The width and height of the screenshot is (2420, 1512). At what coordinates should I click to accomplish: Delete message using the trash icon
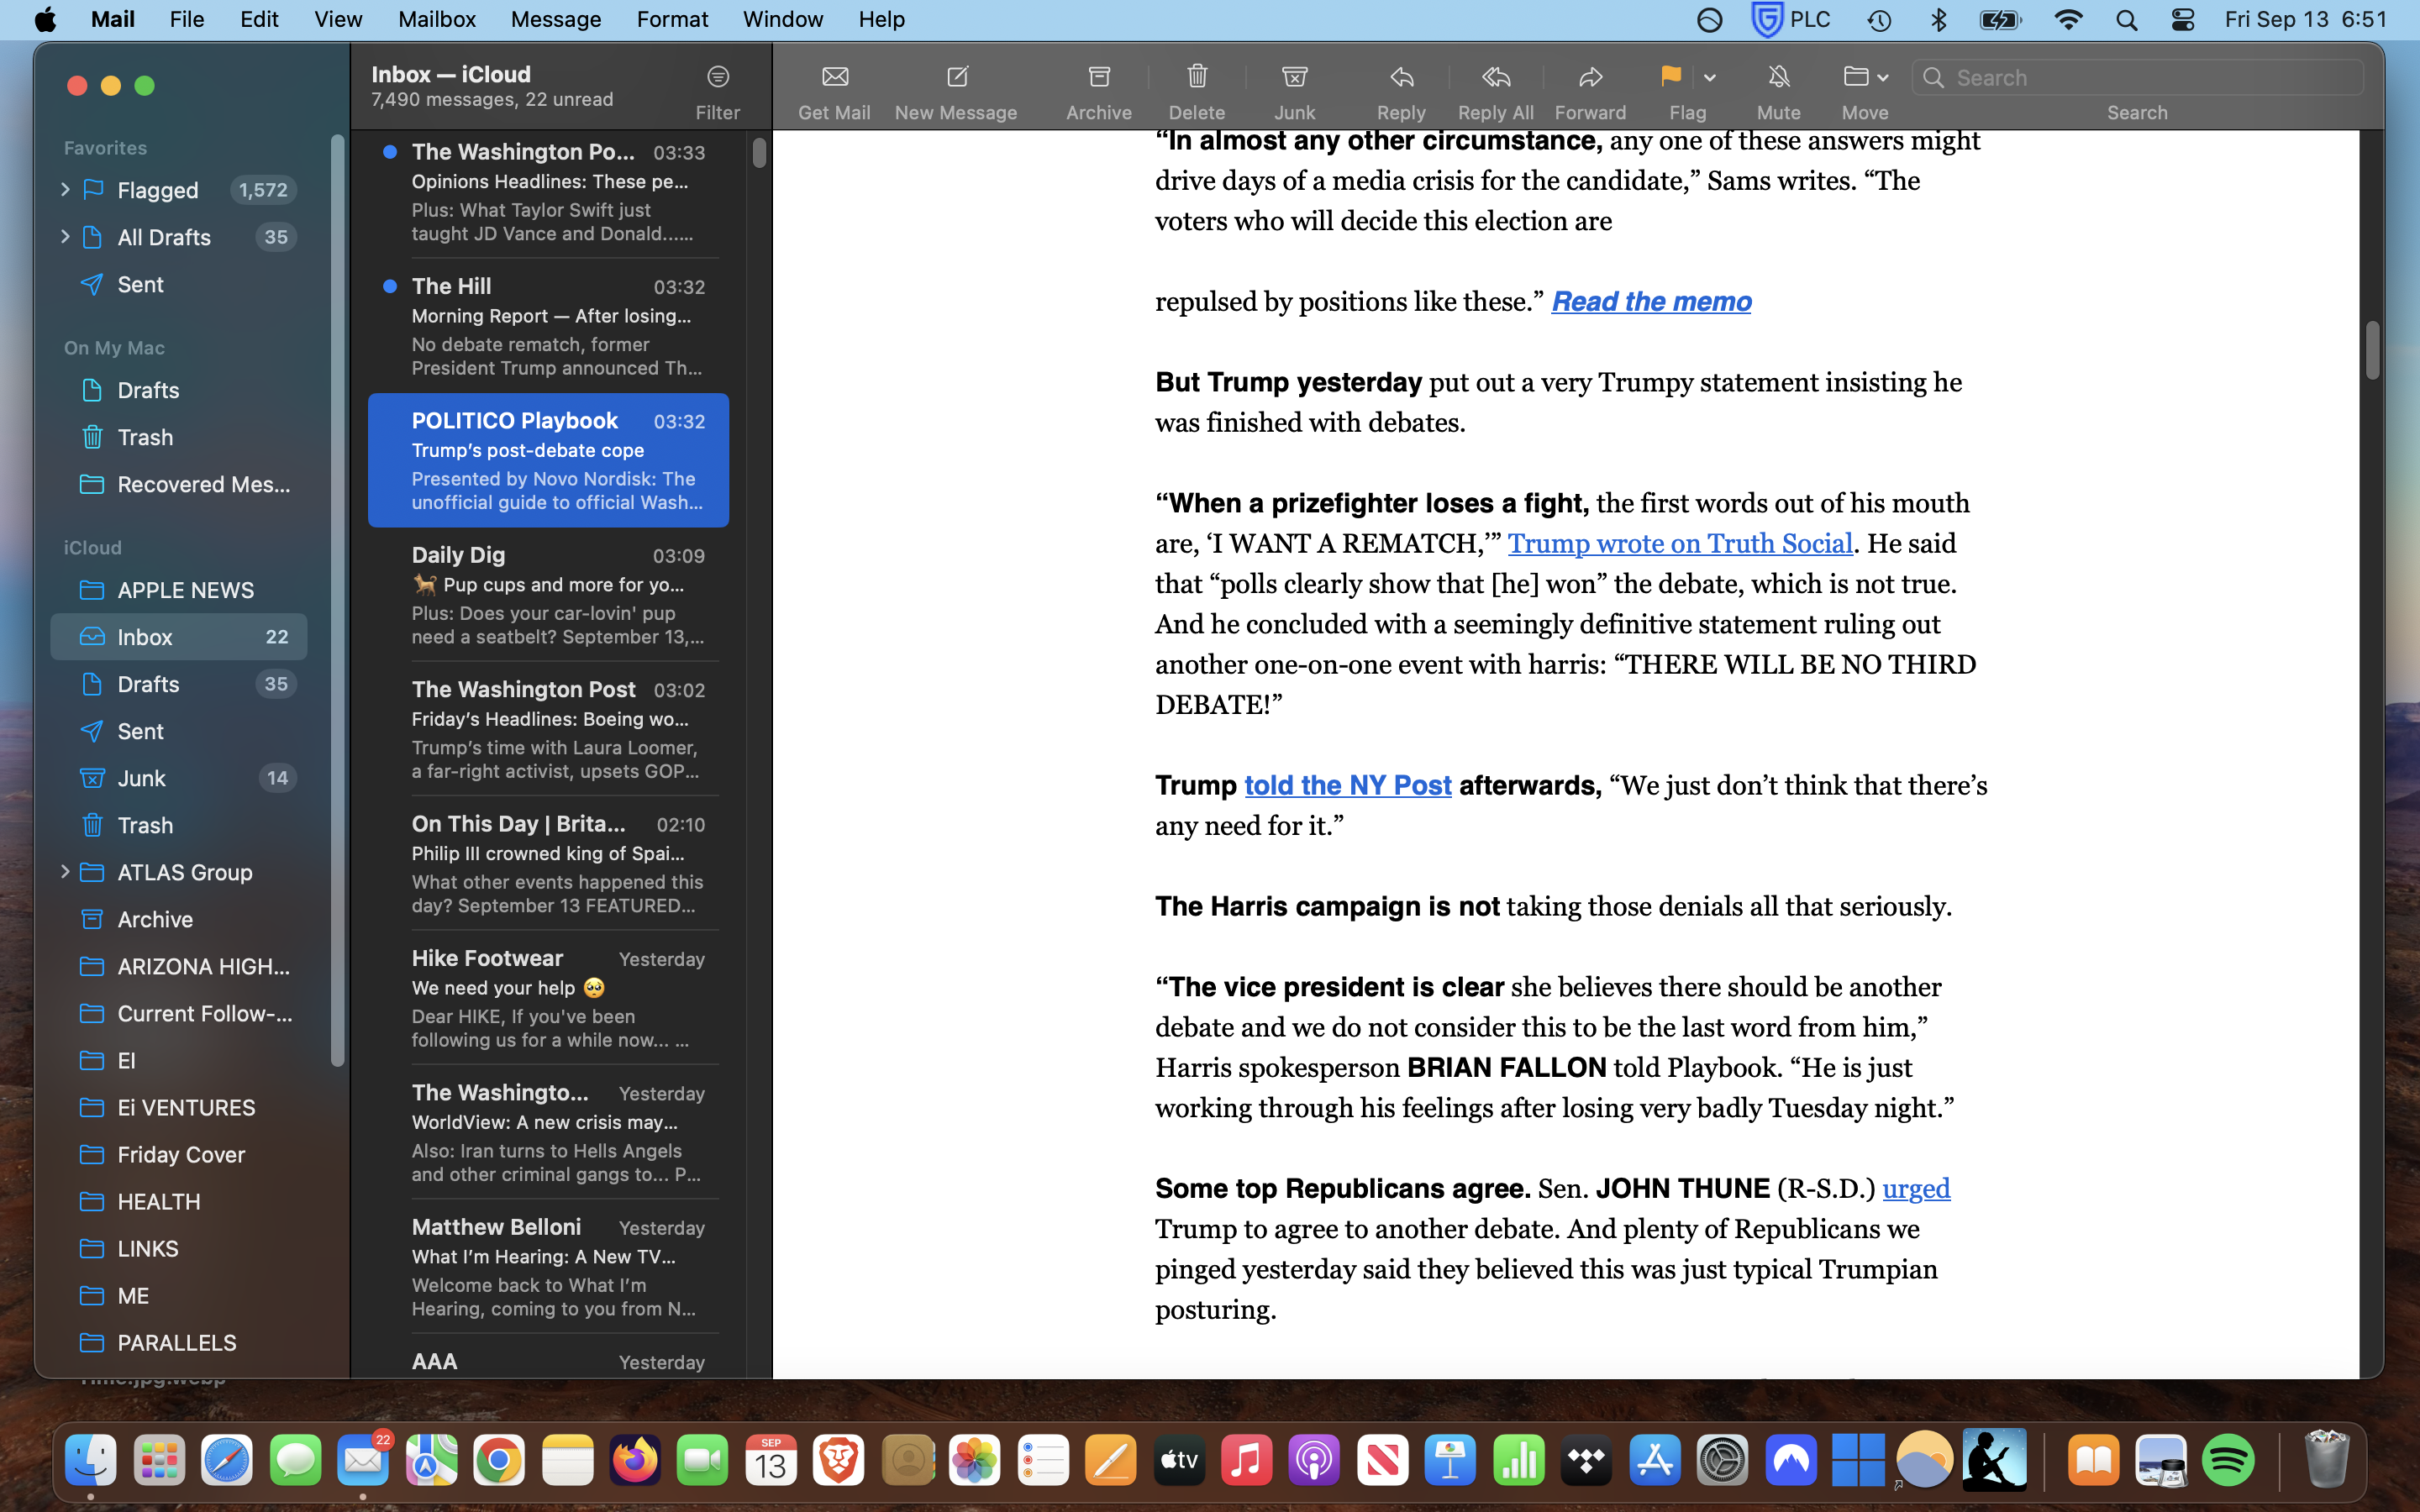[x=1196, y=77]
